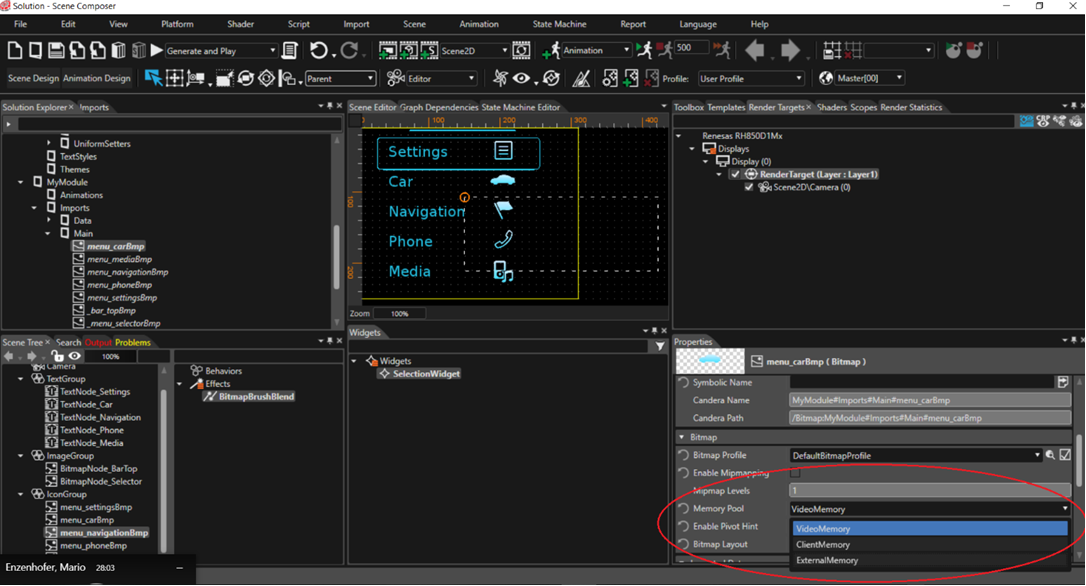Click the back navigation arrow in the toolbar
This screenshot has height=586, width=1086.
click(x=754, y=50)
